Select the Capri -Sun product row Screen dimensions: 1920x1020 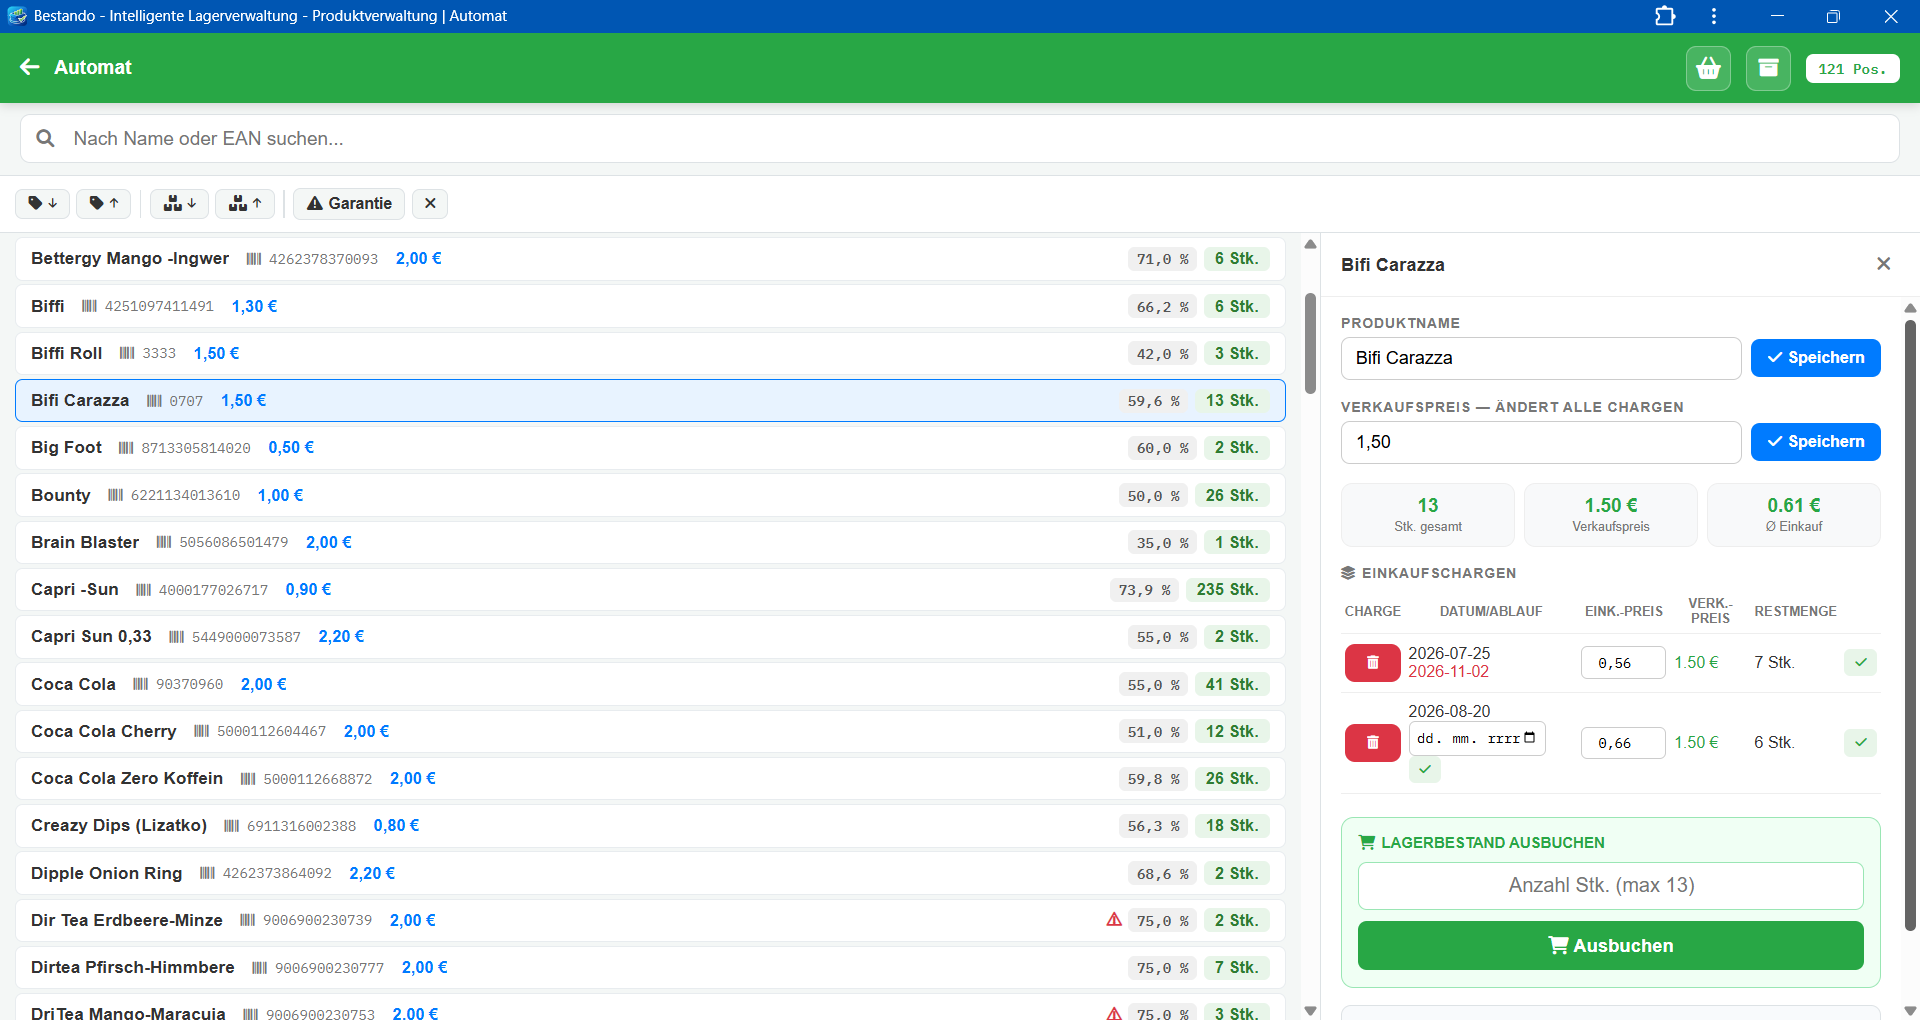(650, 590)
